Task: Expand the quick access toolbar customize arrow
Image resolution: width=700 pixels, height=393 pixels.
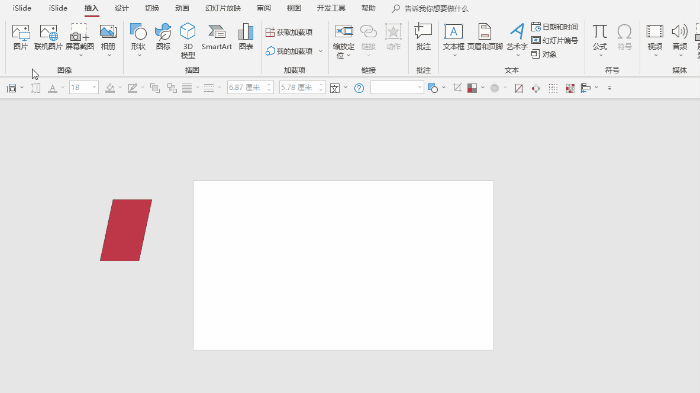Action: pos(609,88)
